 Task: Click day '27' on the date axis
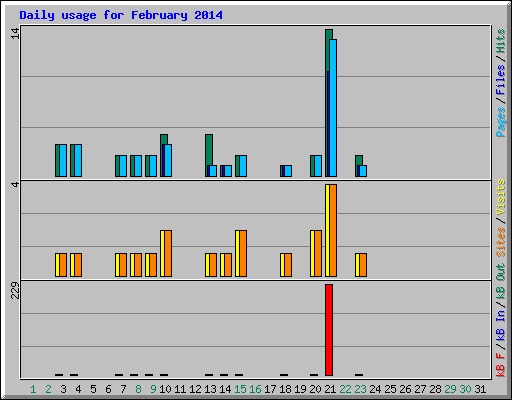[420, 389]
